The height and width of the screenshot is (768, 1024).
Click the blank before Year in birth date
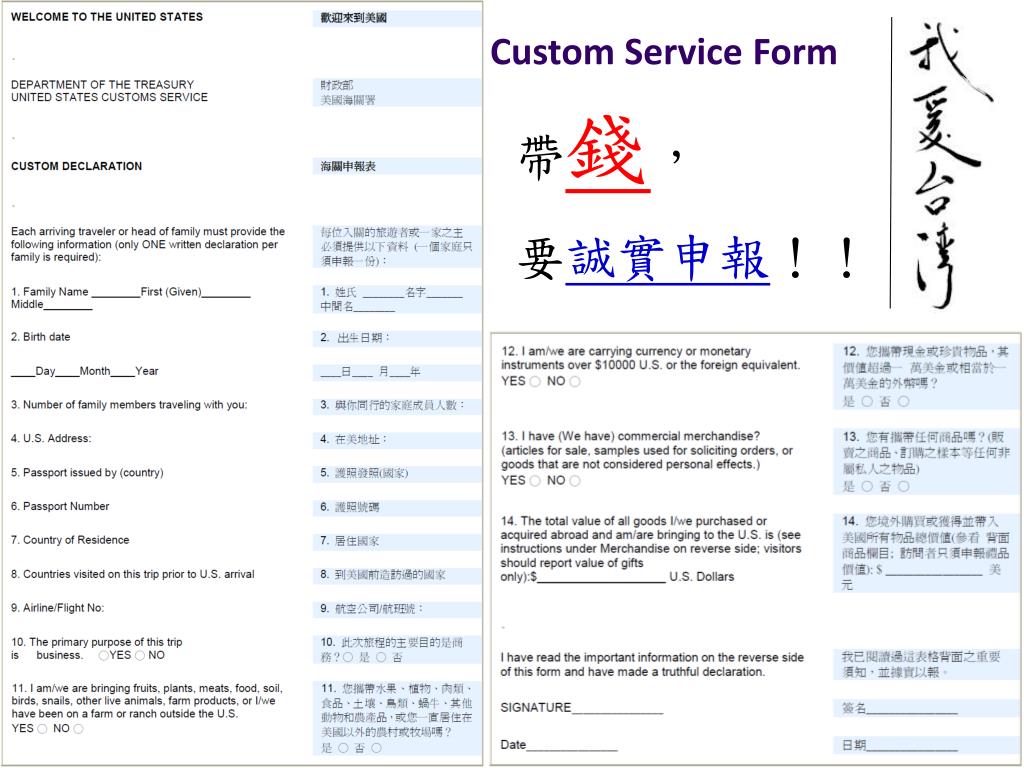click(x=123, y=372)
